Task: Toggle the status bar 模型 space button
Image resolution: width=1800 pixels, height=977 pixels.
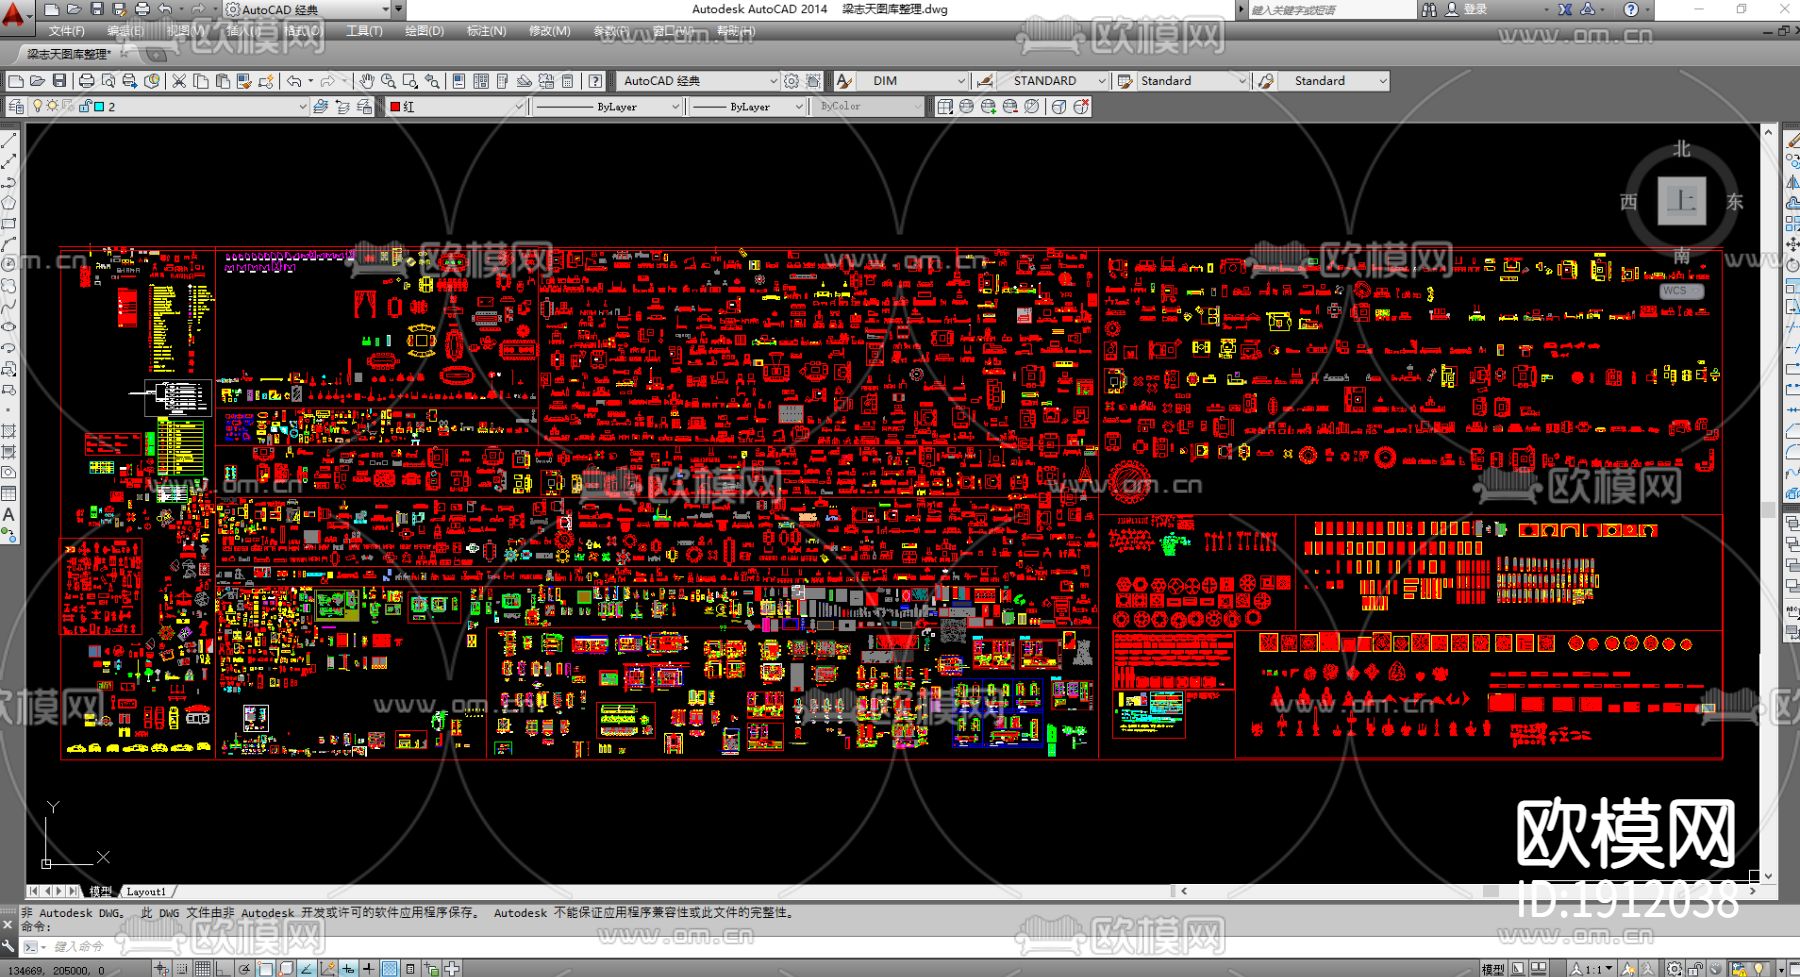Action: (1493, 968)
